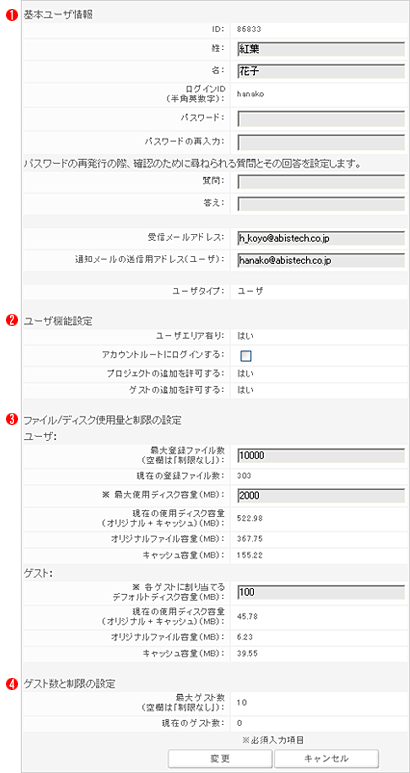Viewport: 410px width, 773px height.
Task: Click the パスワードの再入力 field
Action: 321,141
